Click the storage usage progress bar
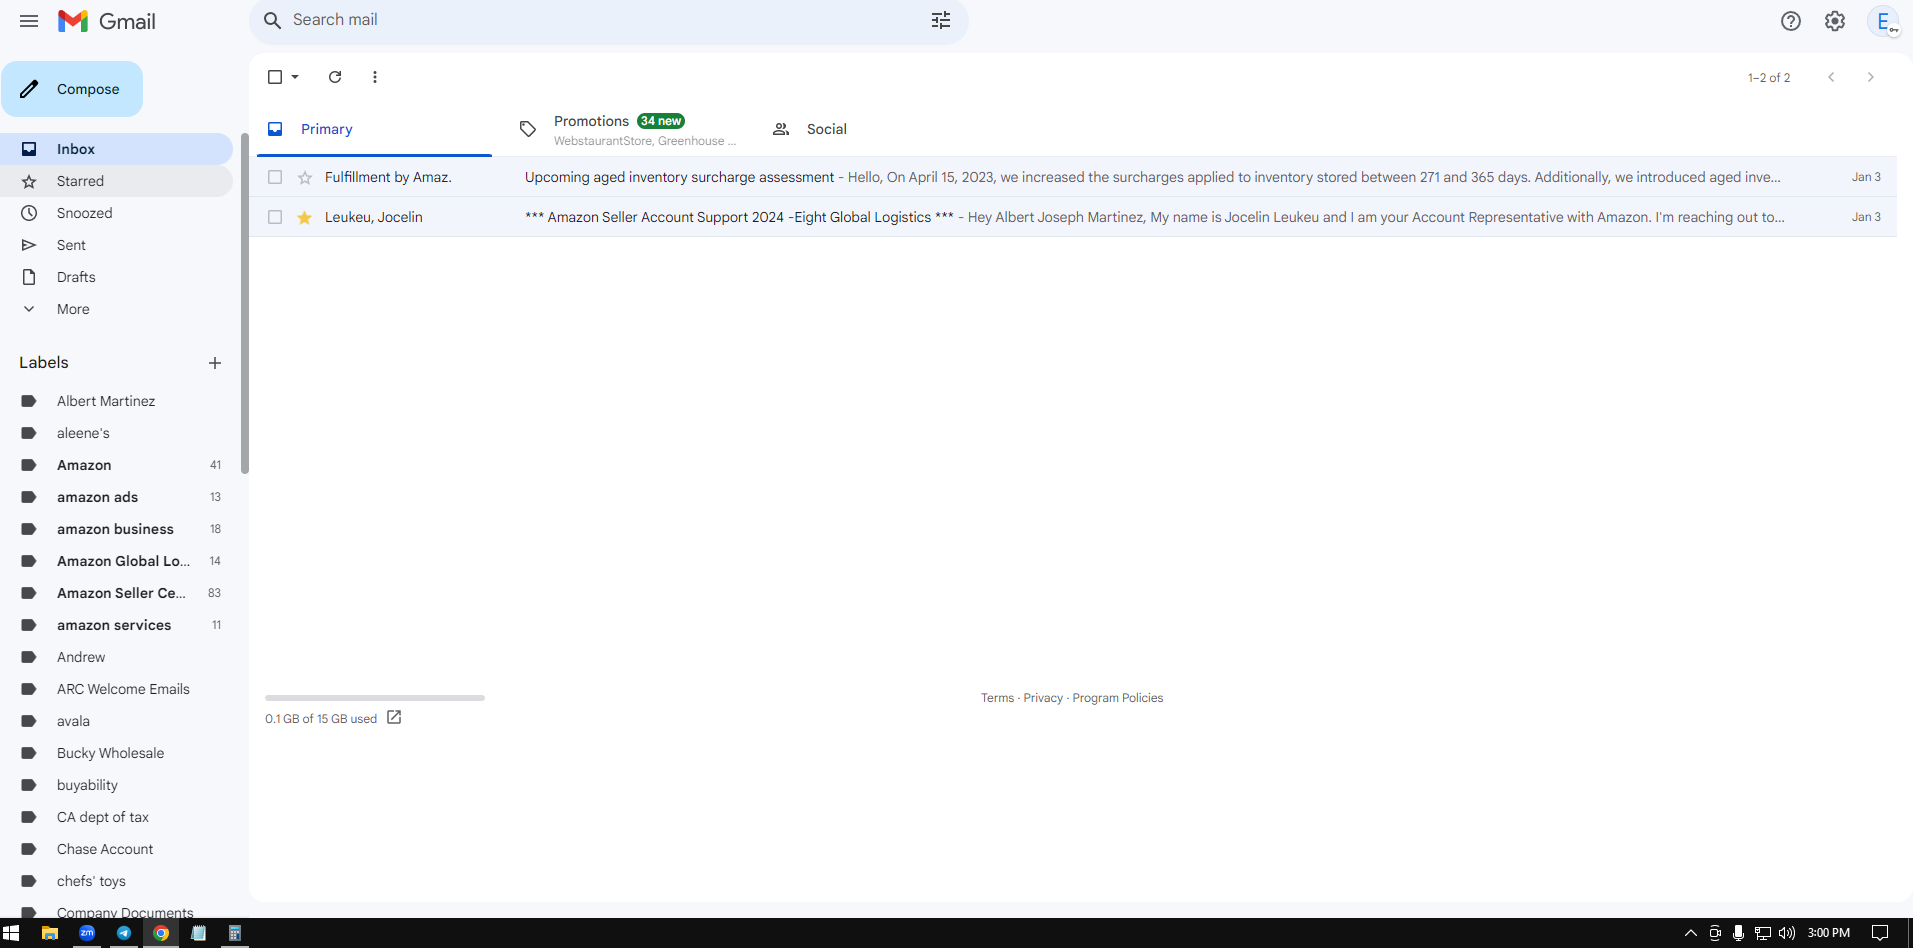 (375, 698)
